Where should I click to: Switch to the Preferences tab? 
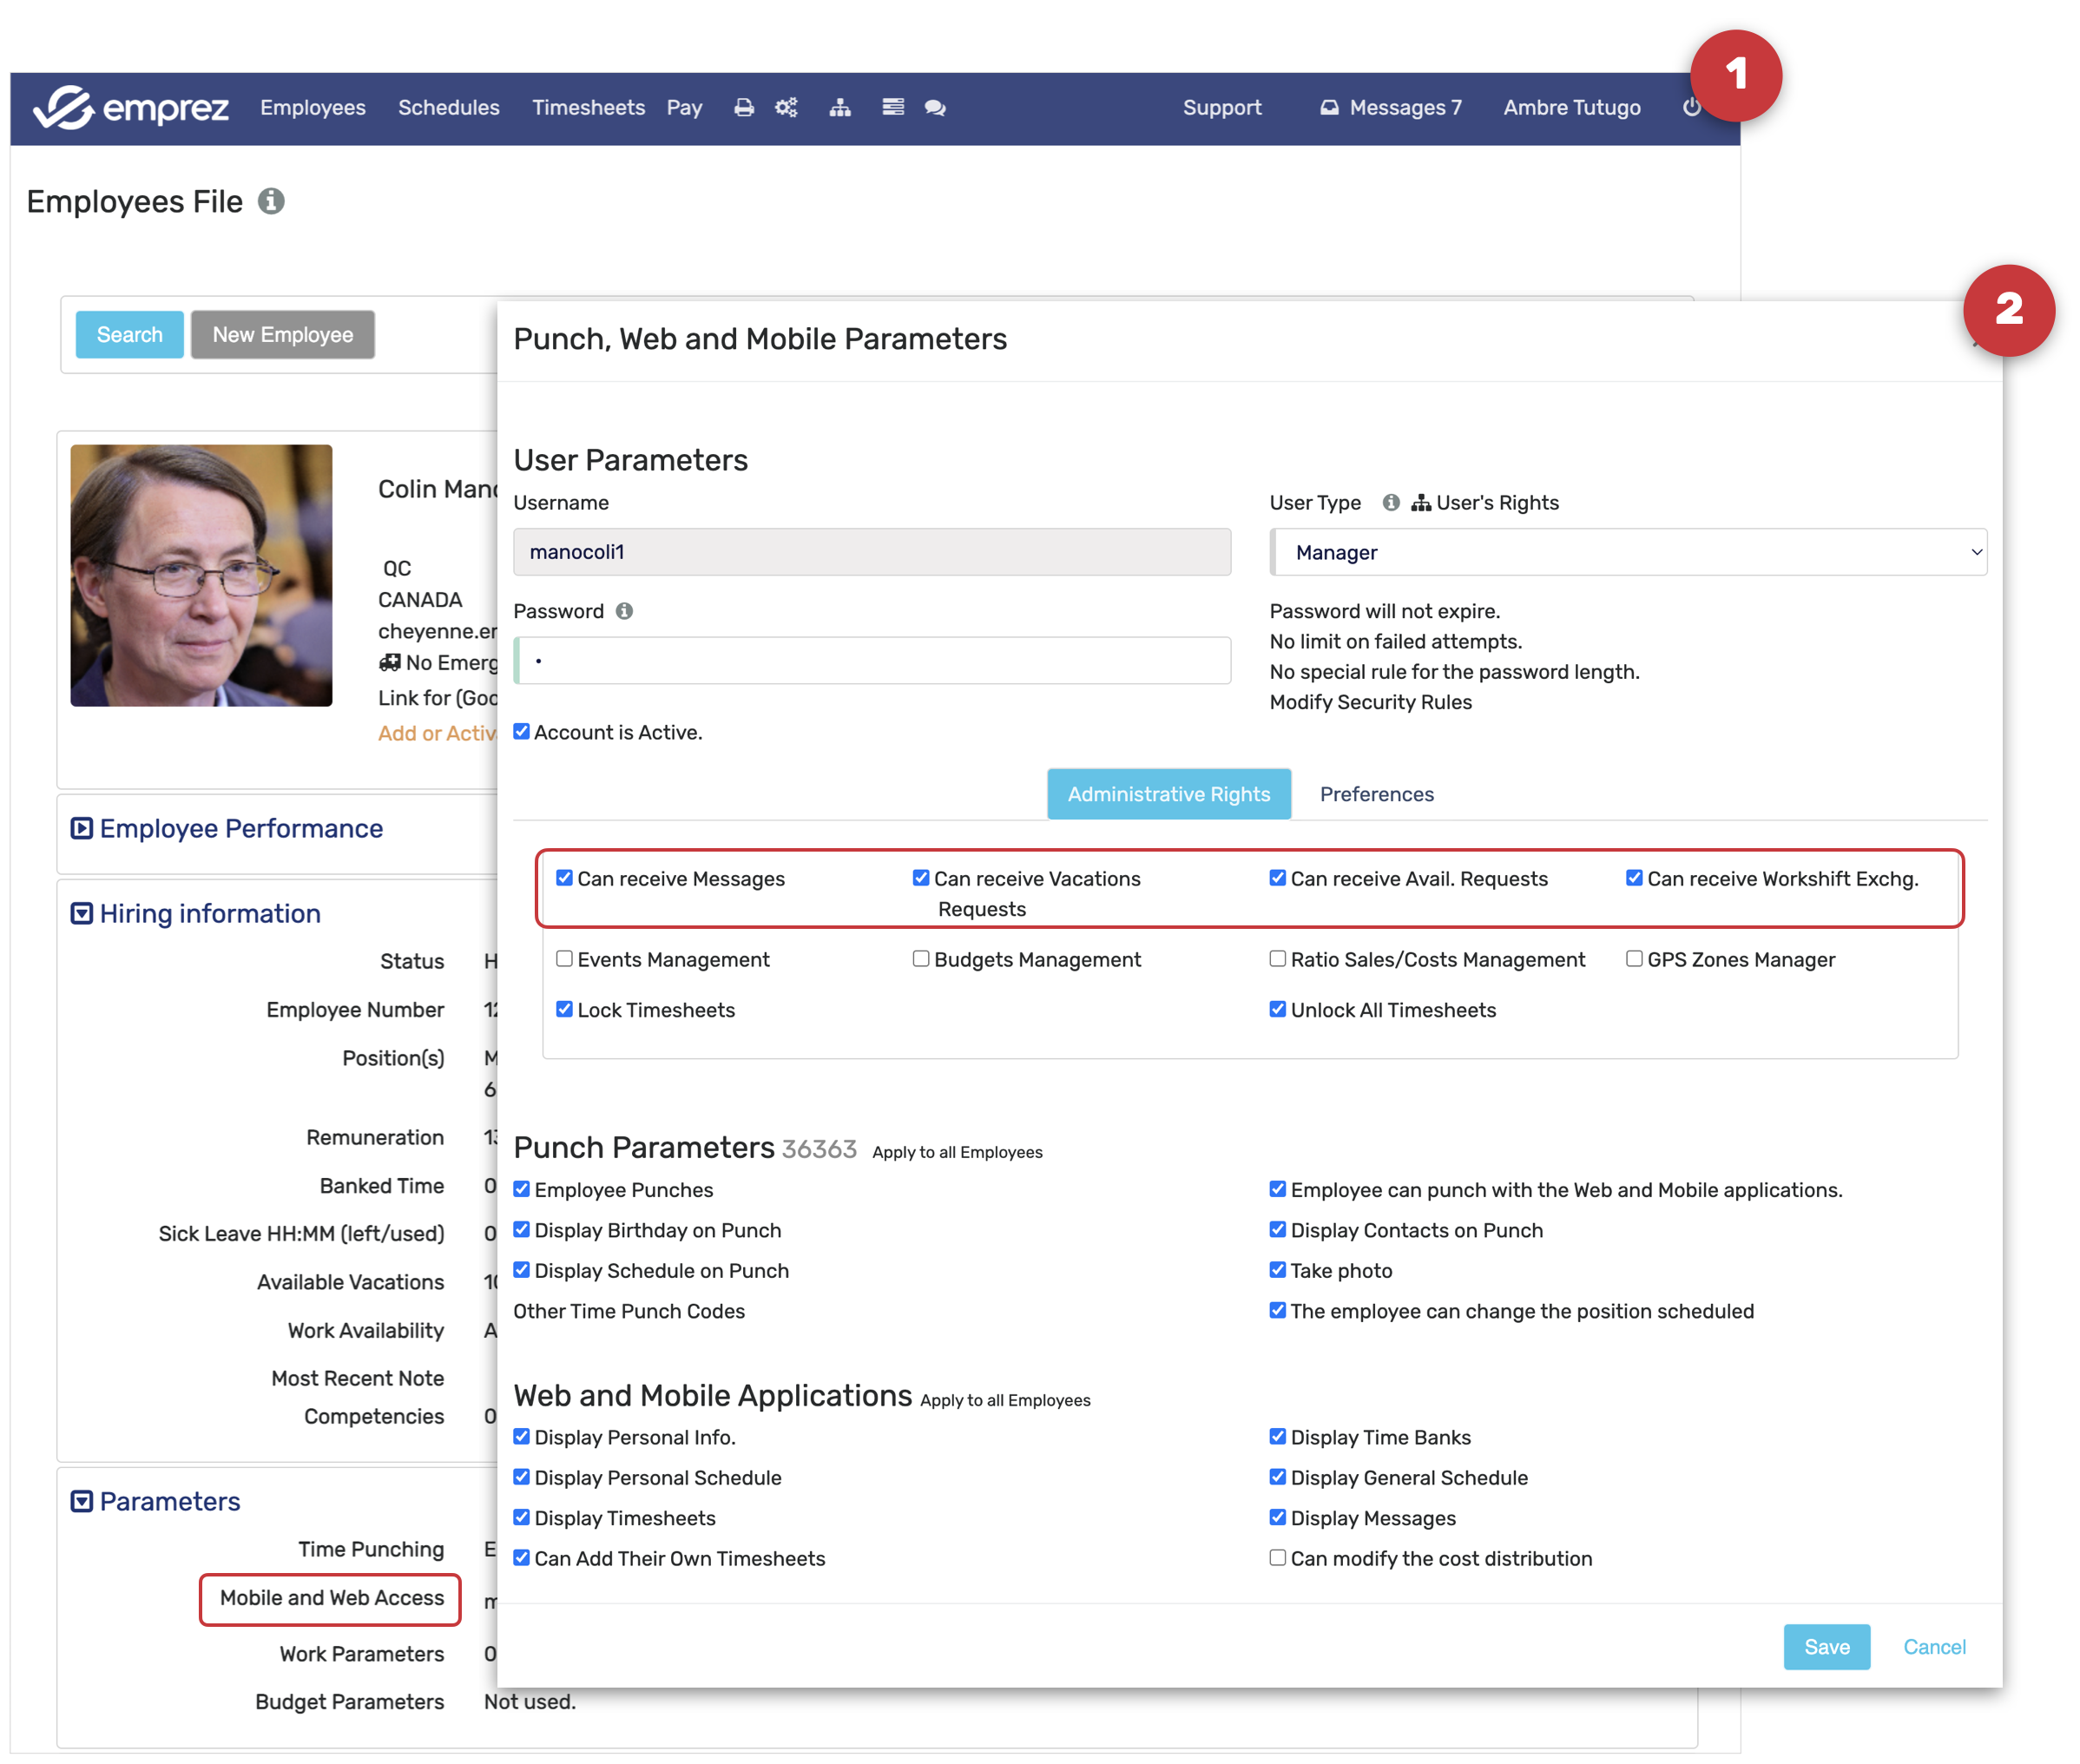coord(1376,794)
